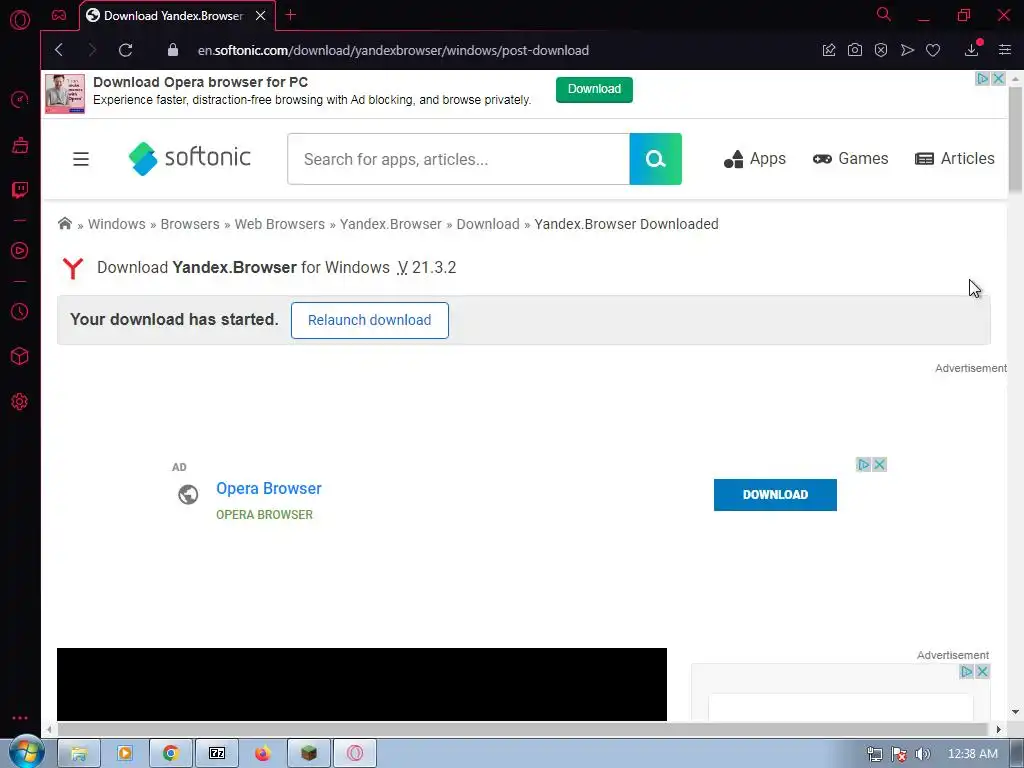Open Yandex.Browser breadcrumb link
The image size is (1024, 768).
click(391, 224)
